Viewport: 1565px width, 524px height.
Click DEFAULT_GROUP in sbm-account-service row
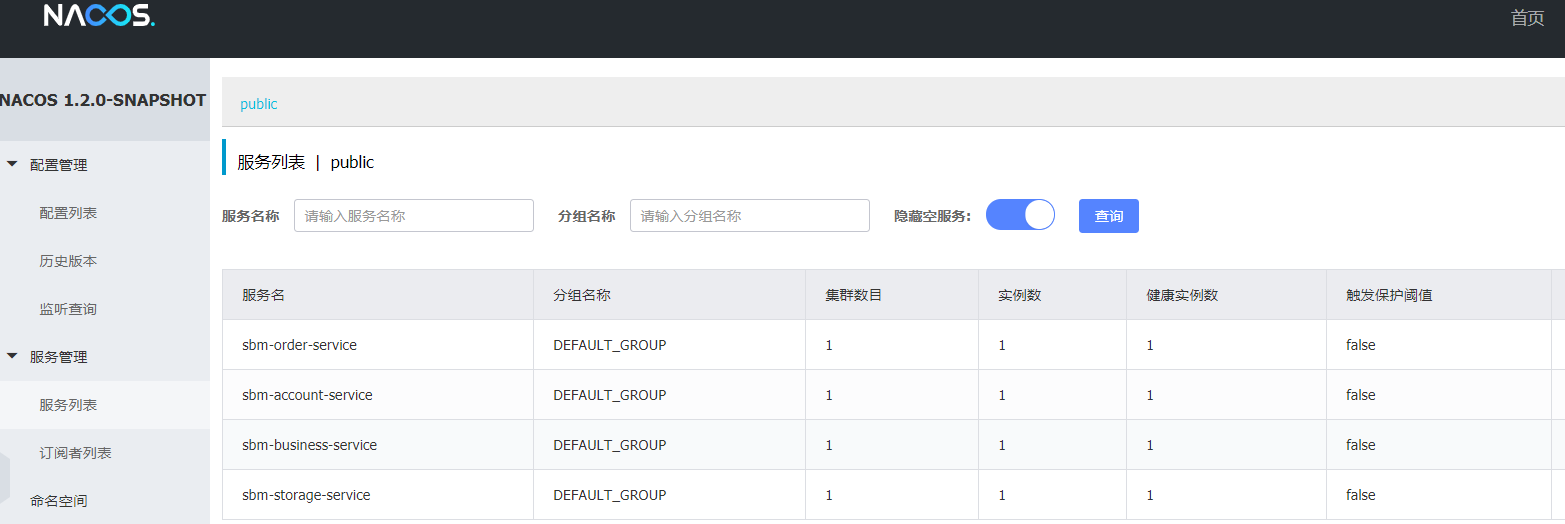click(x=610, y=395)
